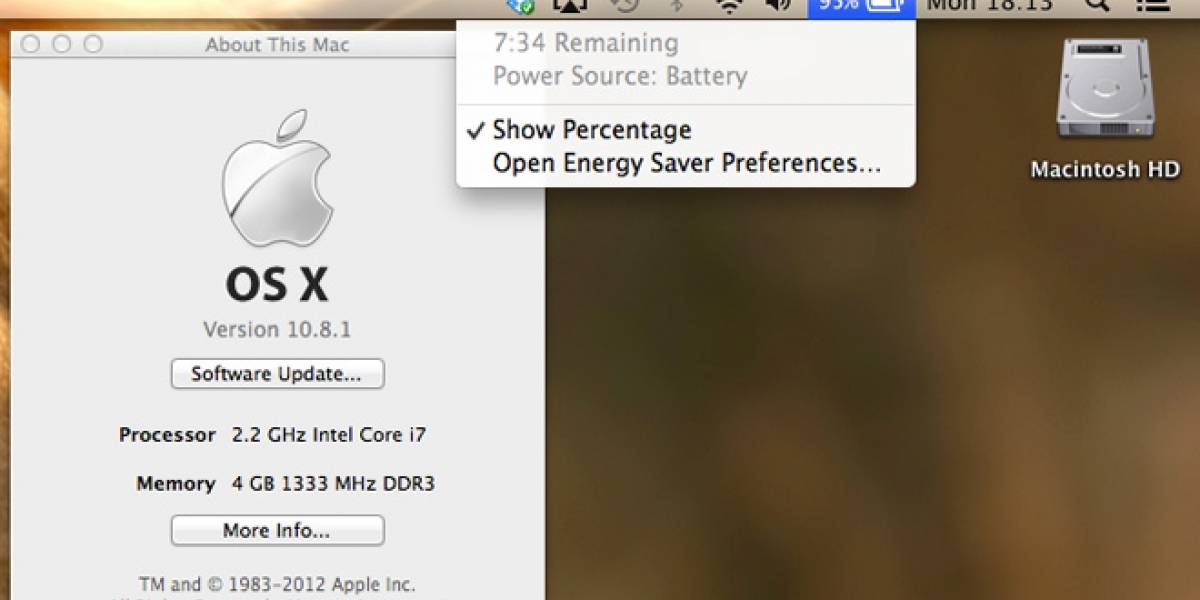Viewport: 1200px width, 600px height.
Task: Click the More Info… button
Action: [277, 530]
